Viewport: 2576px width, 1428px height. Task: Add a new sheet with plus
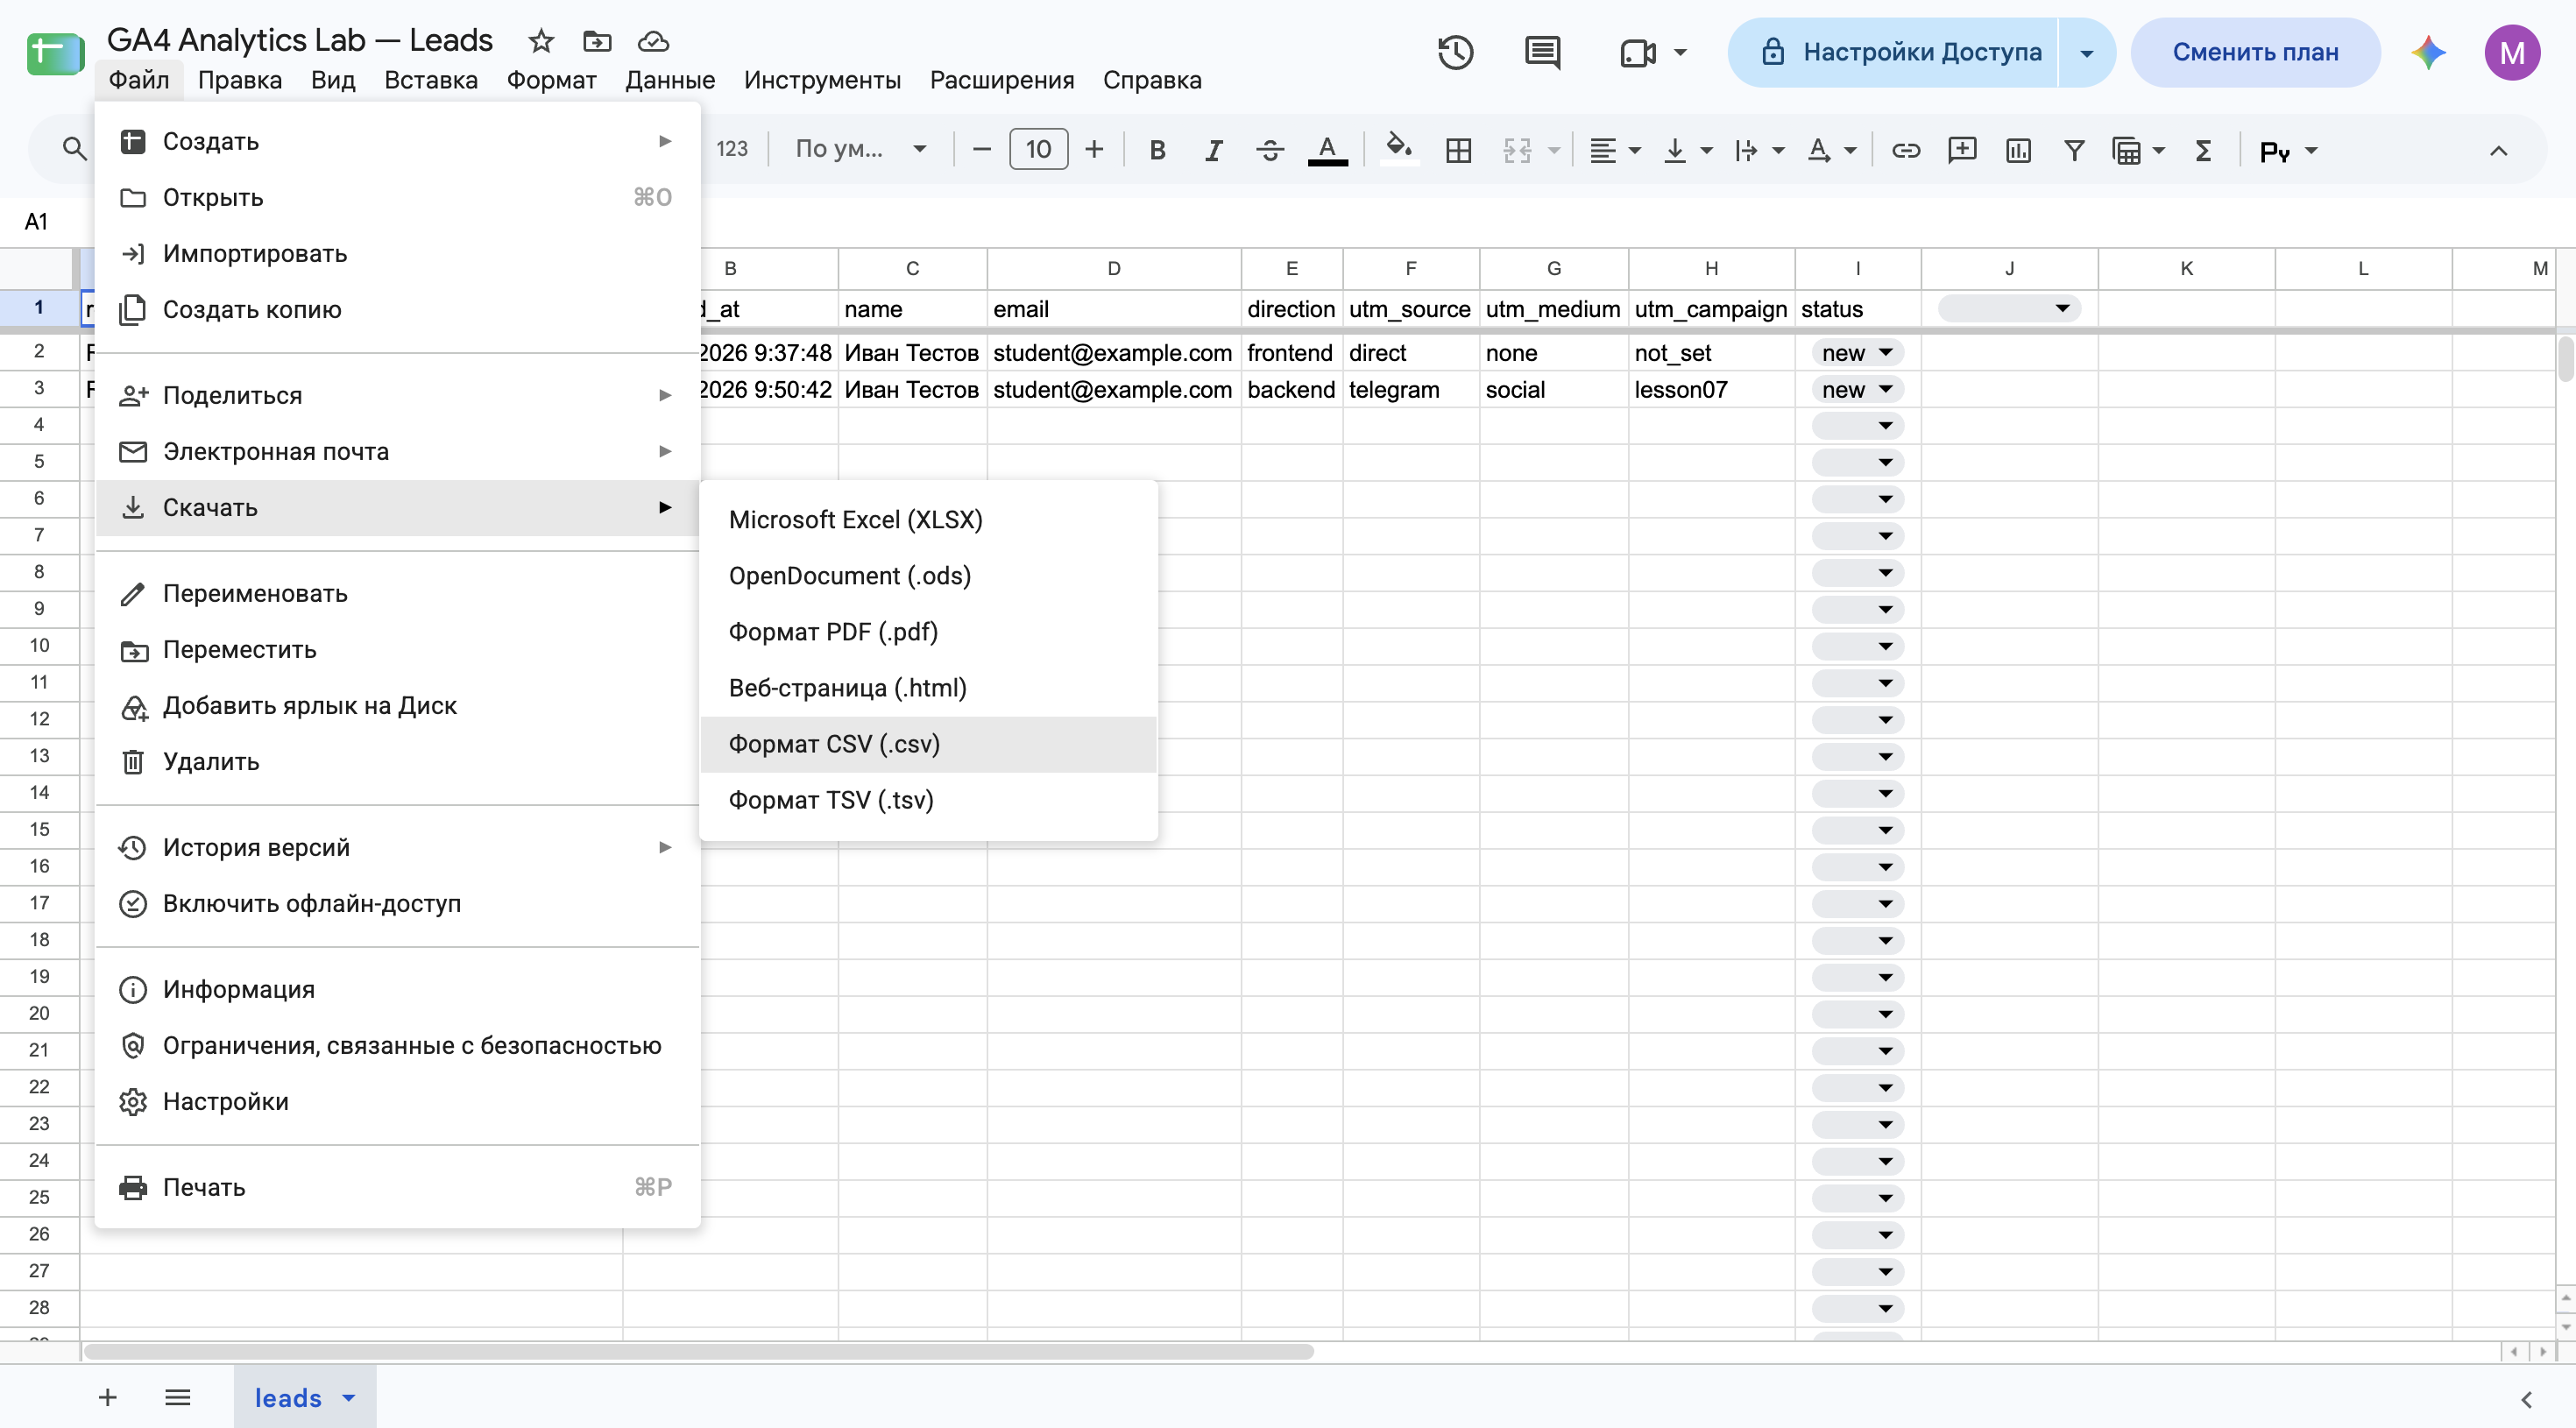pos(107,1397)
